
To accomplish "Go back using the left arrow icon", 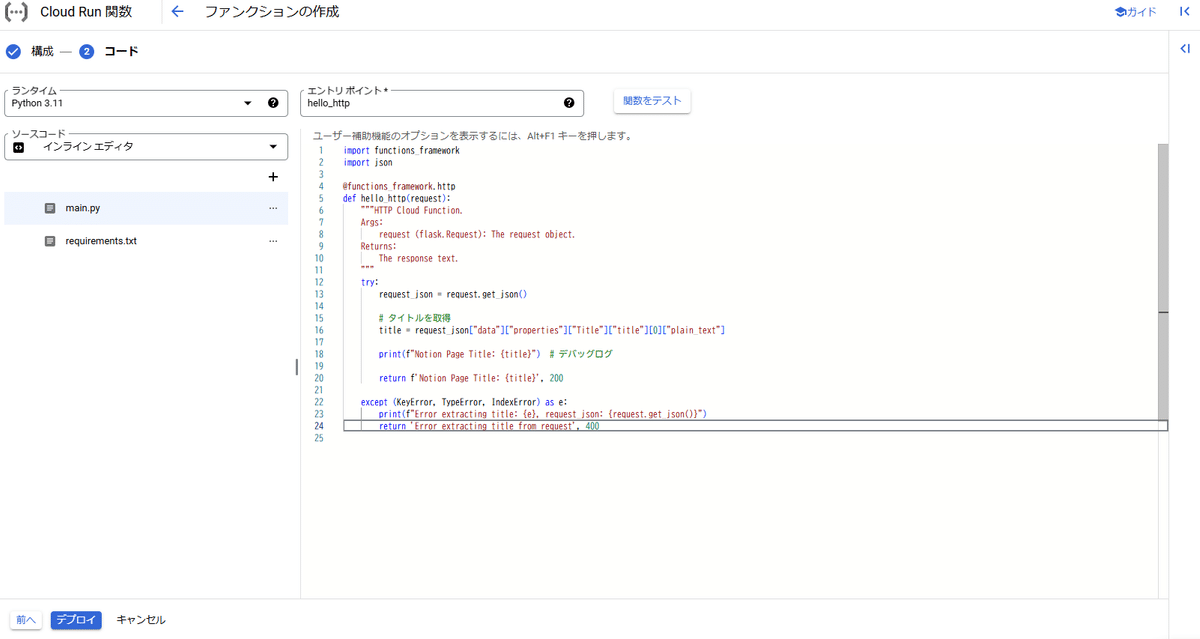I will click(178, 12).
